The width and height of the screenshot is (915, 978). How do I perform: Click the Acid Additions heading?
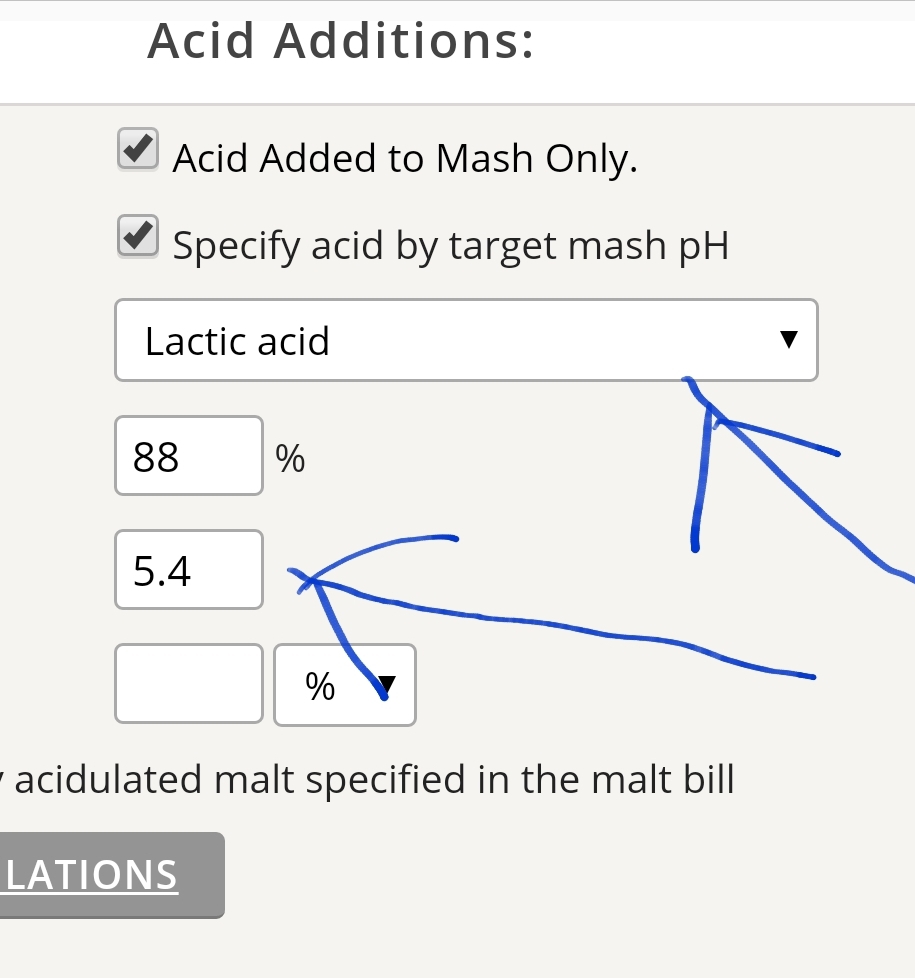tap(341, 41)
